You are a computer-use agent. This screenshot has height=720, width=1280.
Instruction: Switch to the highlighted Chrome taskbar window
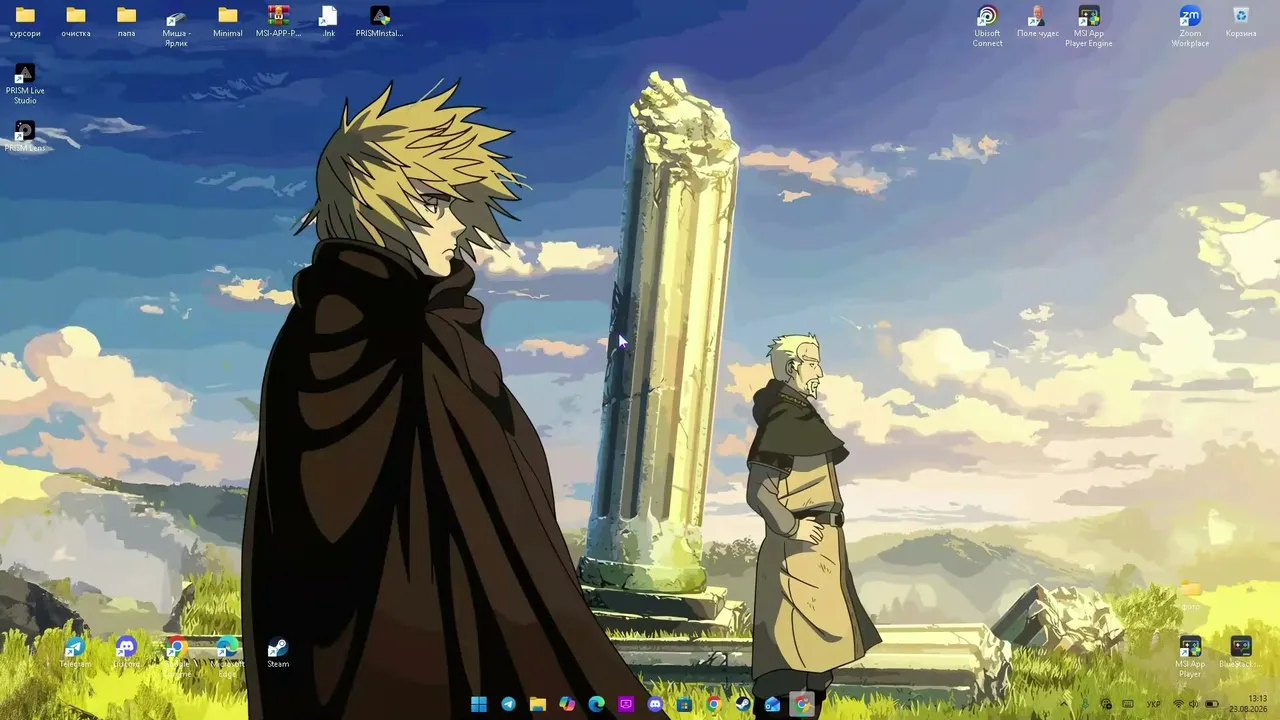click(802, 704)
